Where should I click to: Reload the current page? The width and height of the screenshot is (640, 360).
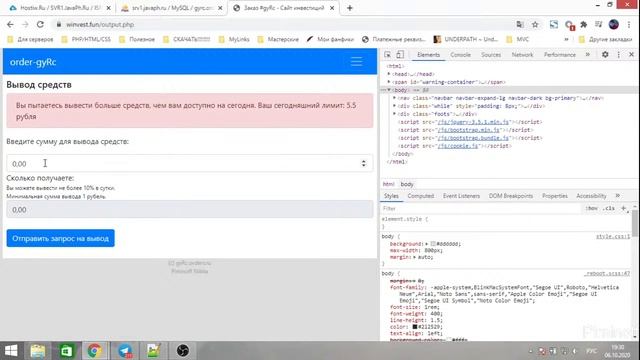[x=40, y=24]
